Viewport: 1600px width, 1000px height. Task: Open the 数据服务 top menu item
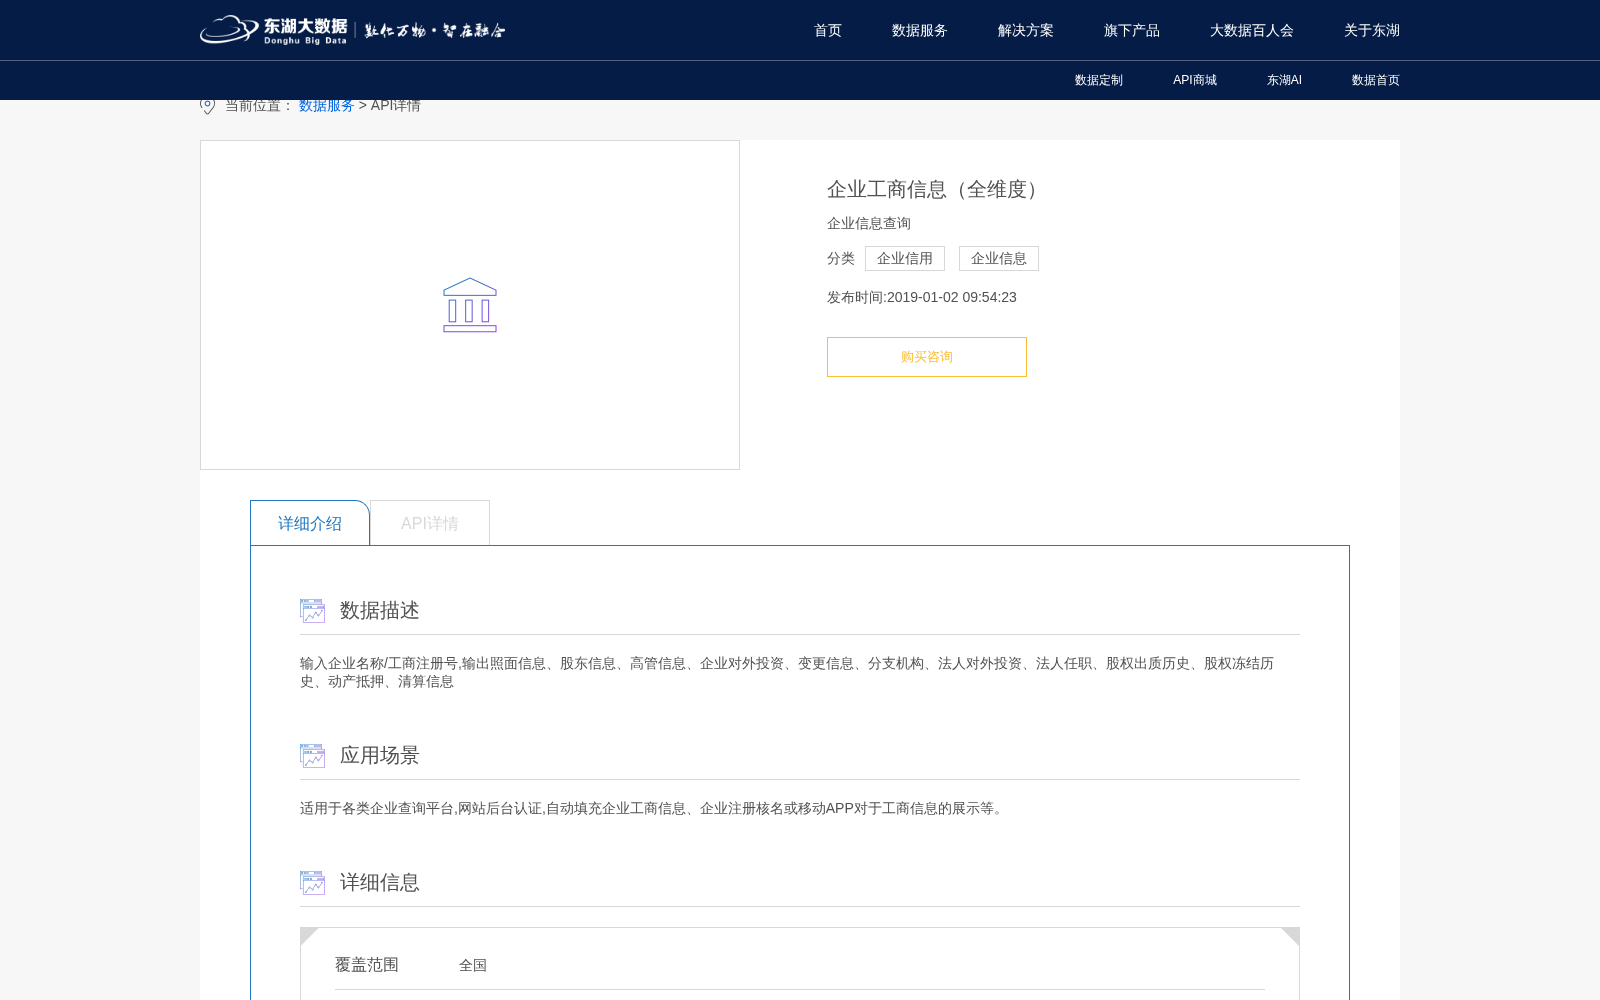point(920,30)
